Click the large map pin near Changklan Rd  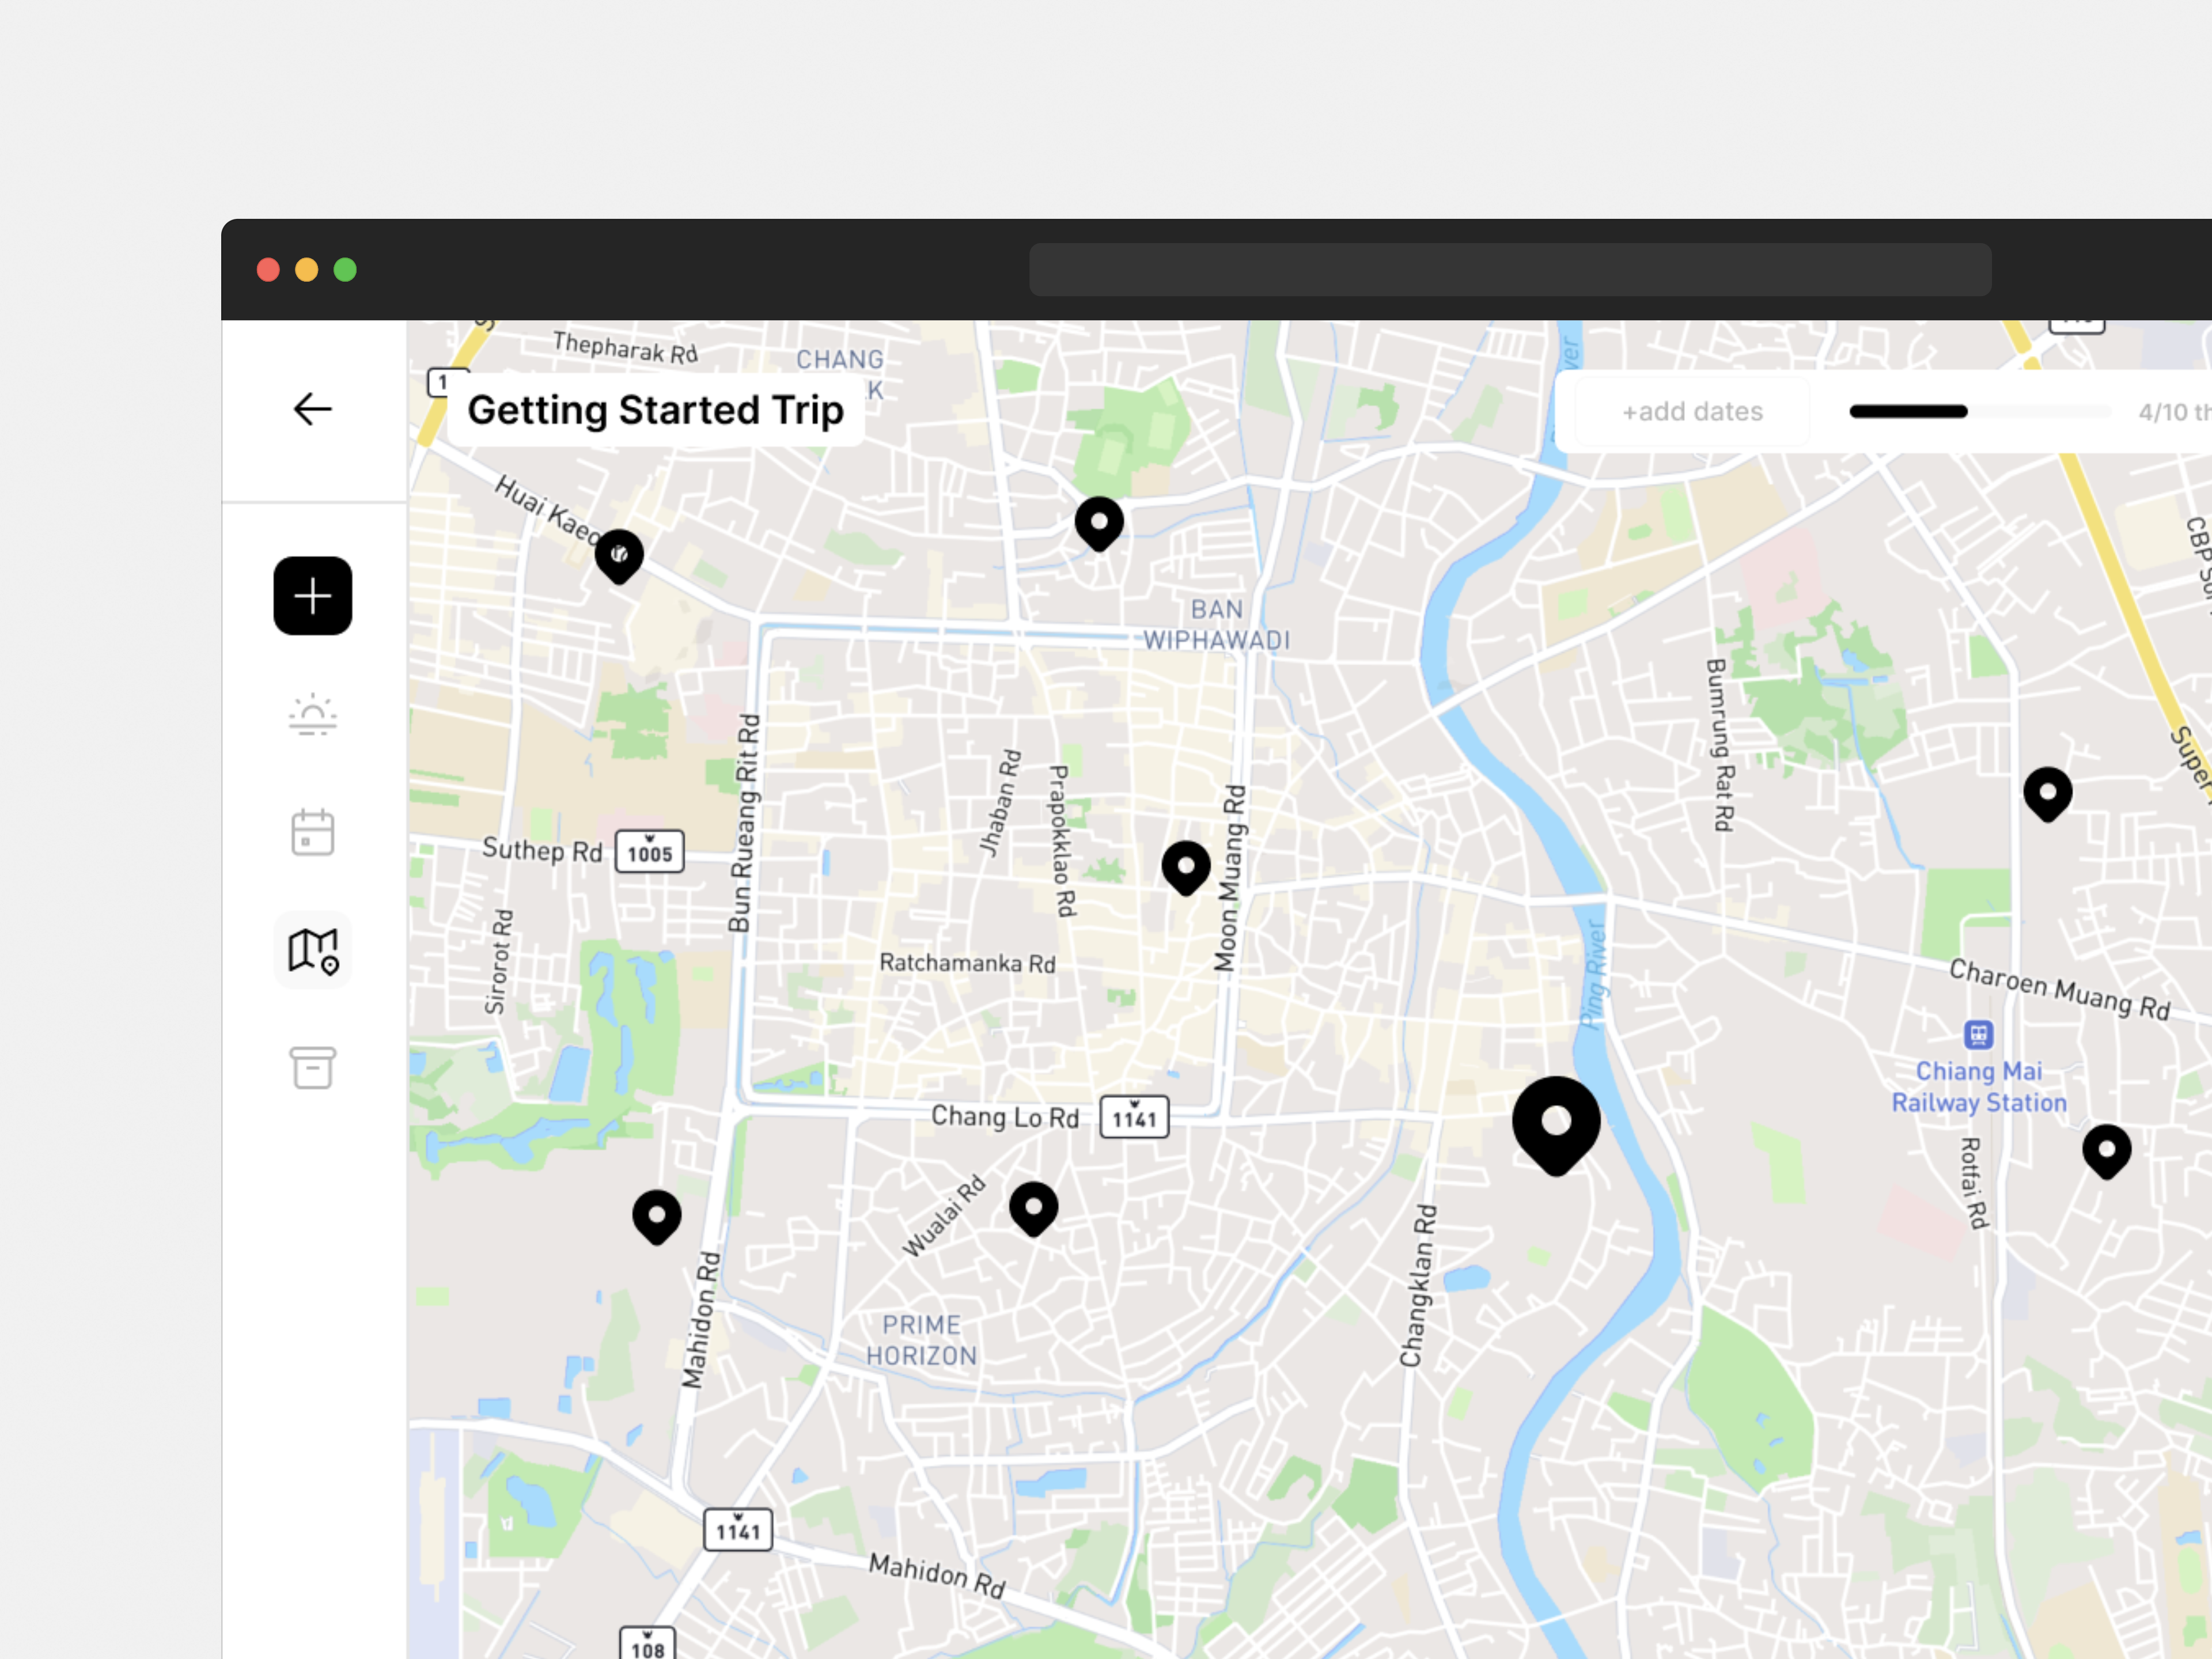click(1555, 1120)
